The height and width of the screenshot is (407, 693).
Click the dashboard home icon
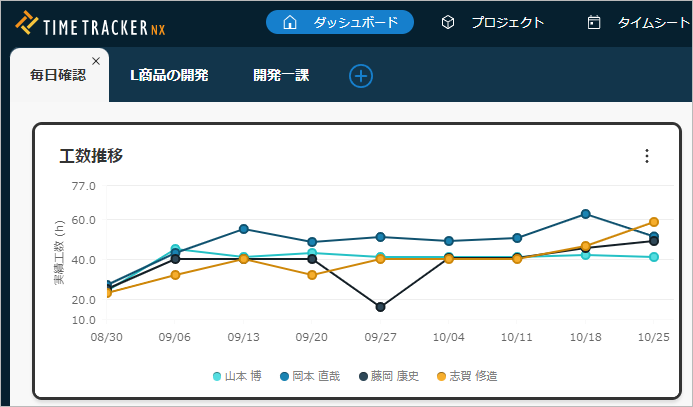pyautogui.click(x=290, y=22)
